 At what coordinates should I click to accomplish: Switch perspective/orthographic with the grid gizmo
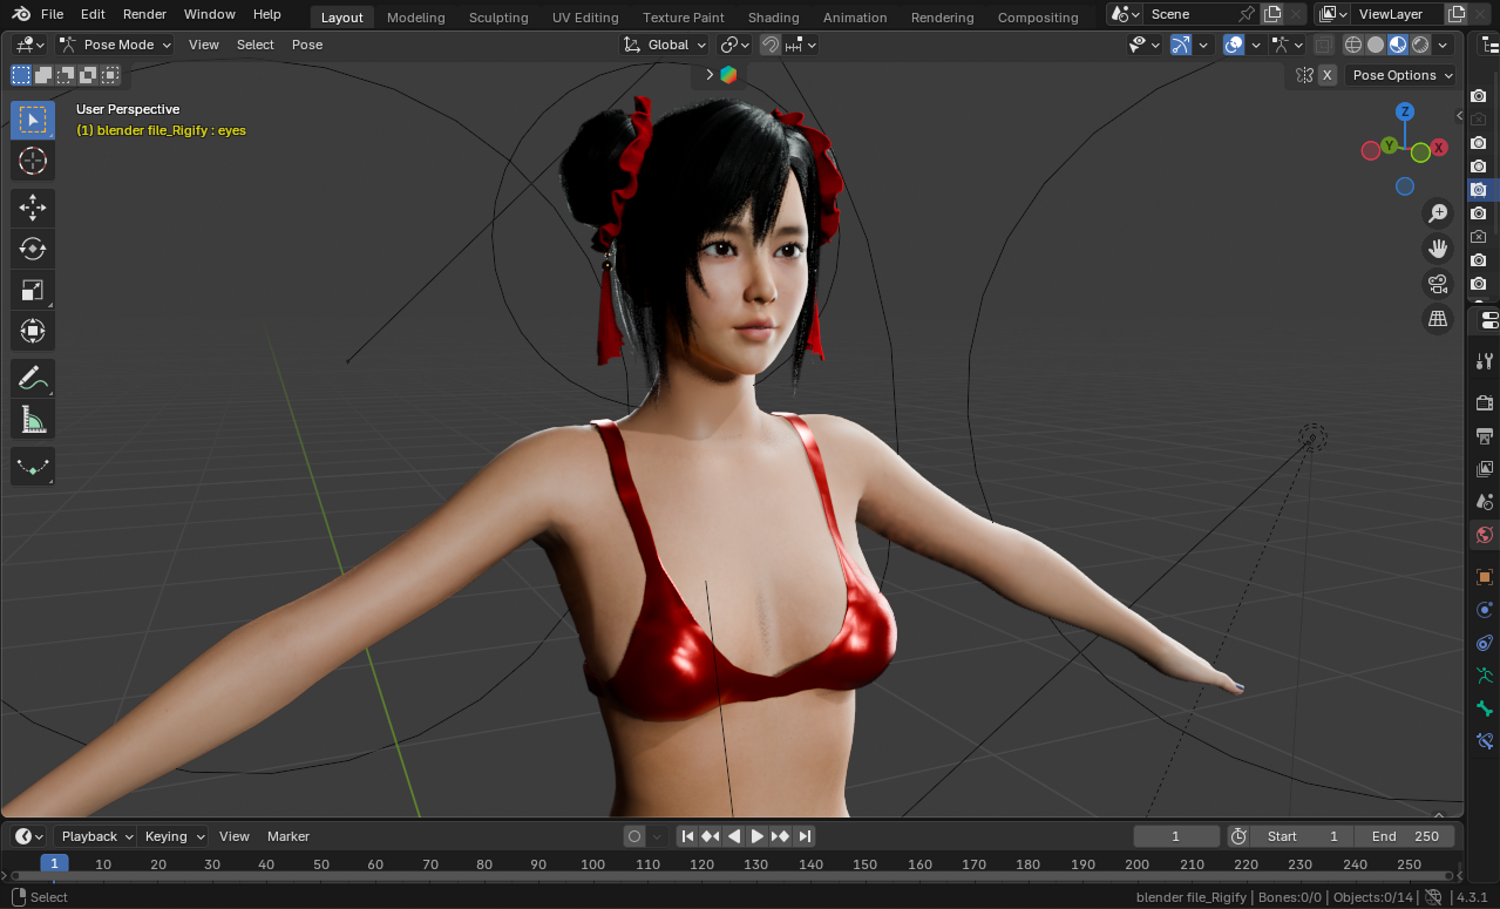pos(1438,319)
